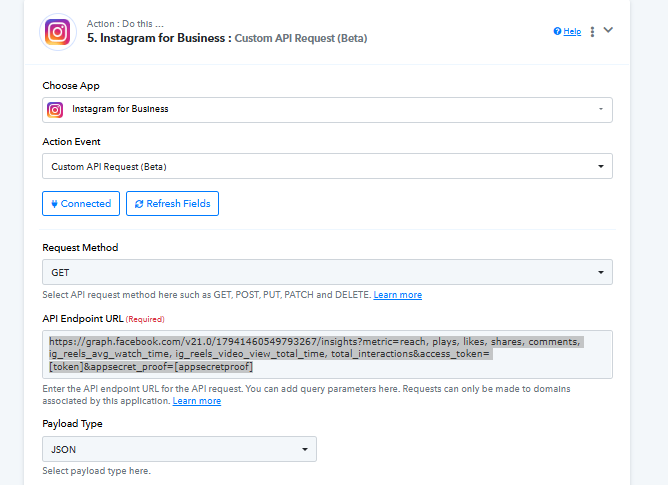Click the 'Custom API Request (Beta)' header subtitle
The image size is (668, 485).
(x=301, y=38)
